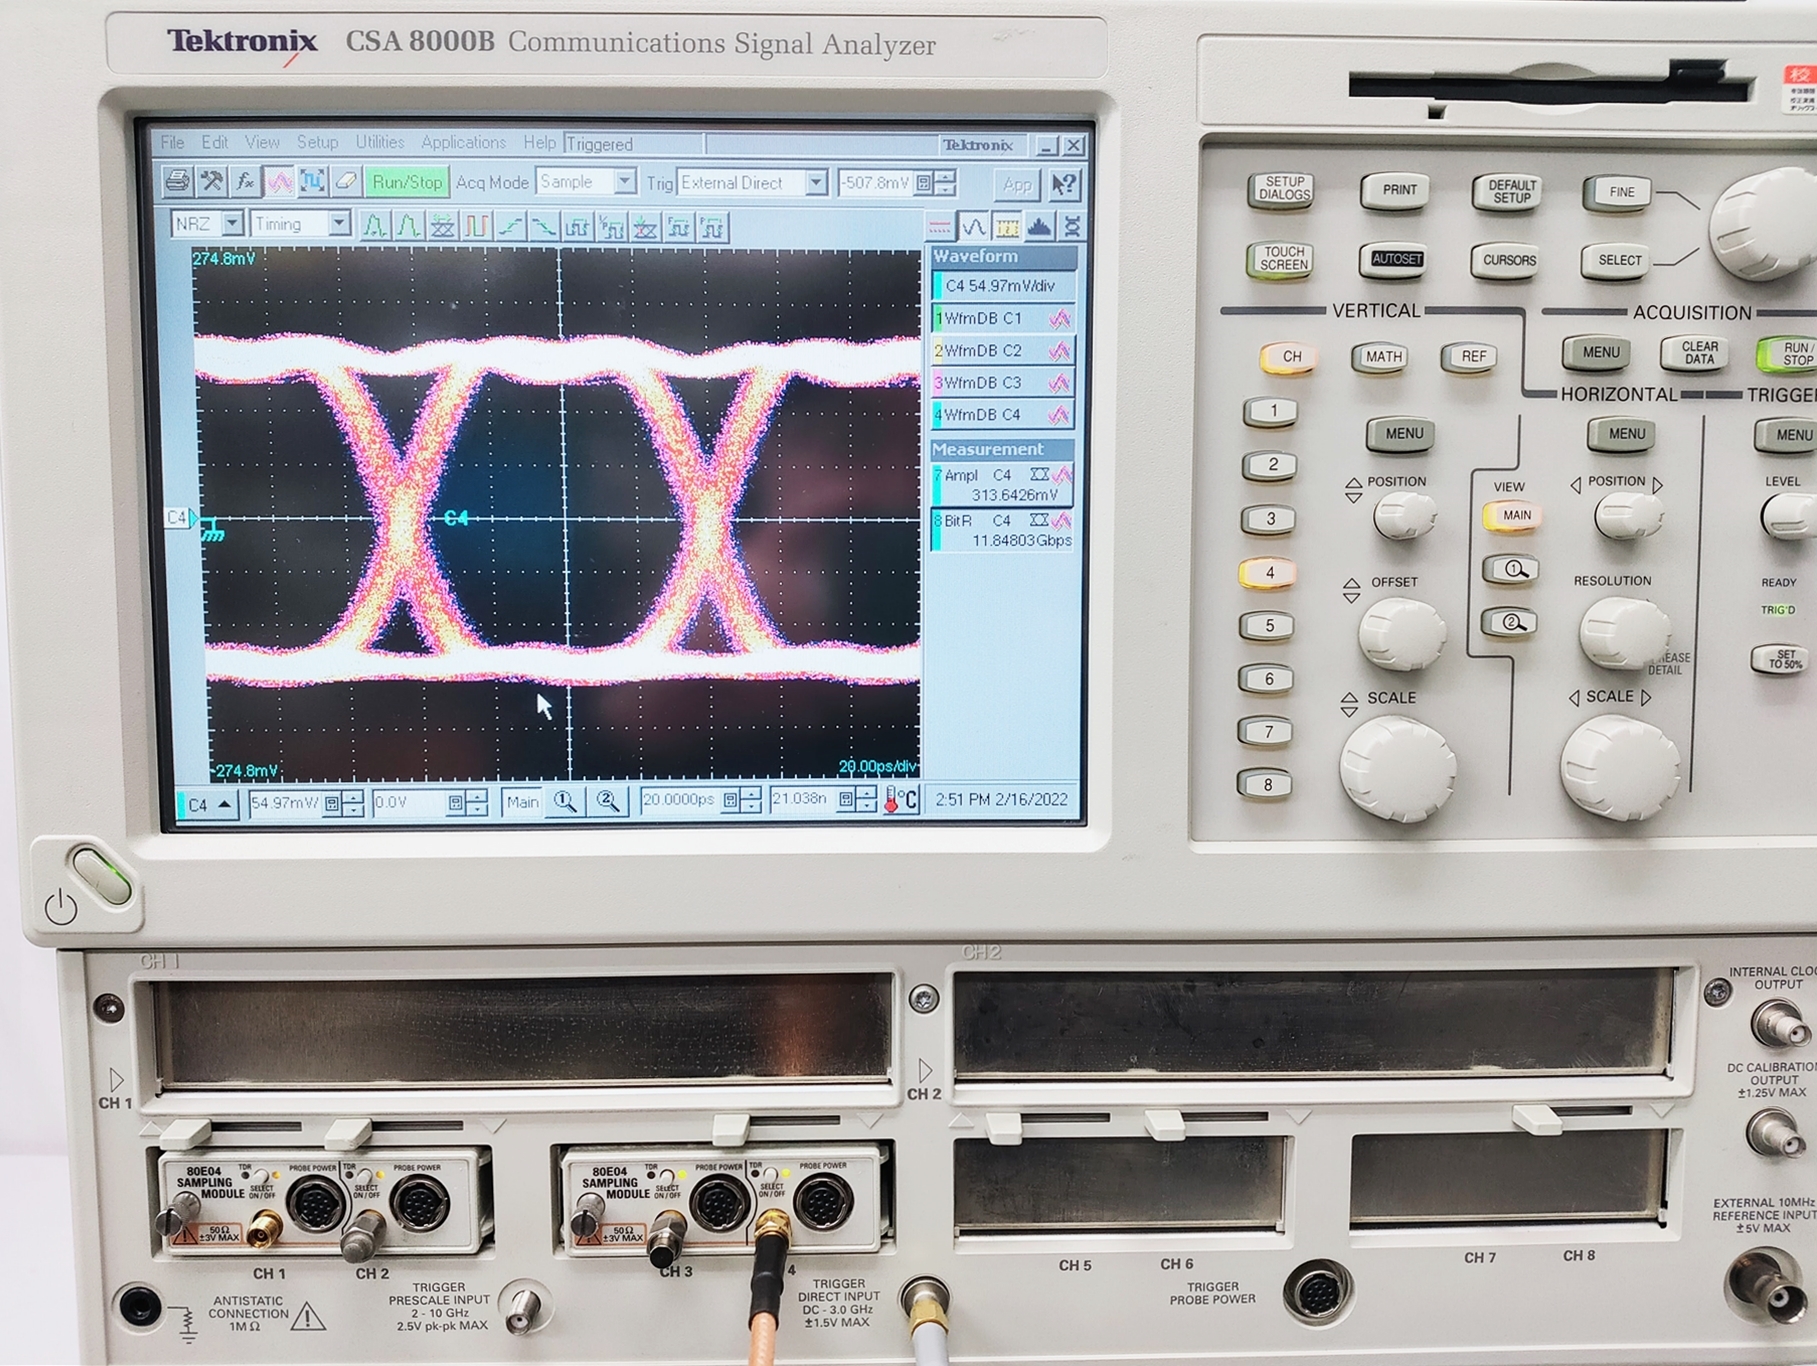The height and width of the screenshot is (1366, 1817).
Task: Step the 20.0000ps horizontal scale spinner
Action: tap(752, 801)
